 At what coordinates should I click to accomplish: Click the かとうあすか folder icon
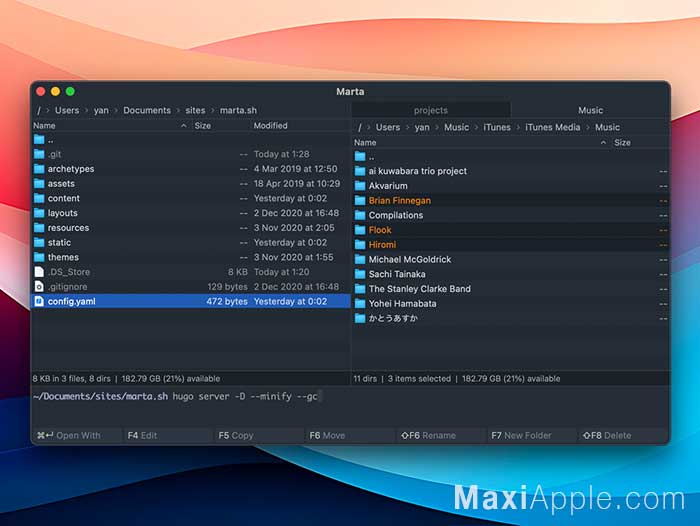pos(360,319)
